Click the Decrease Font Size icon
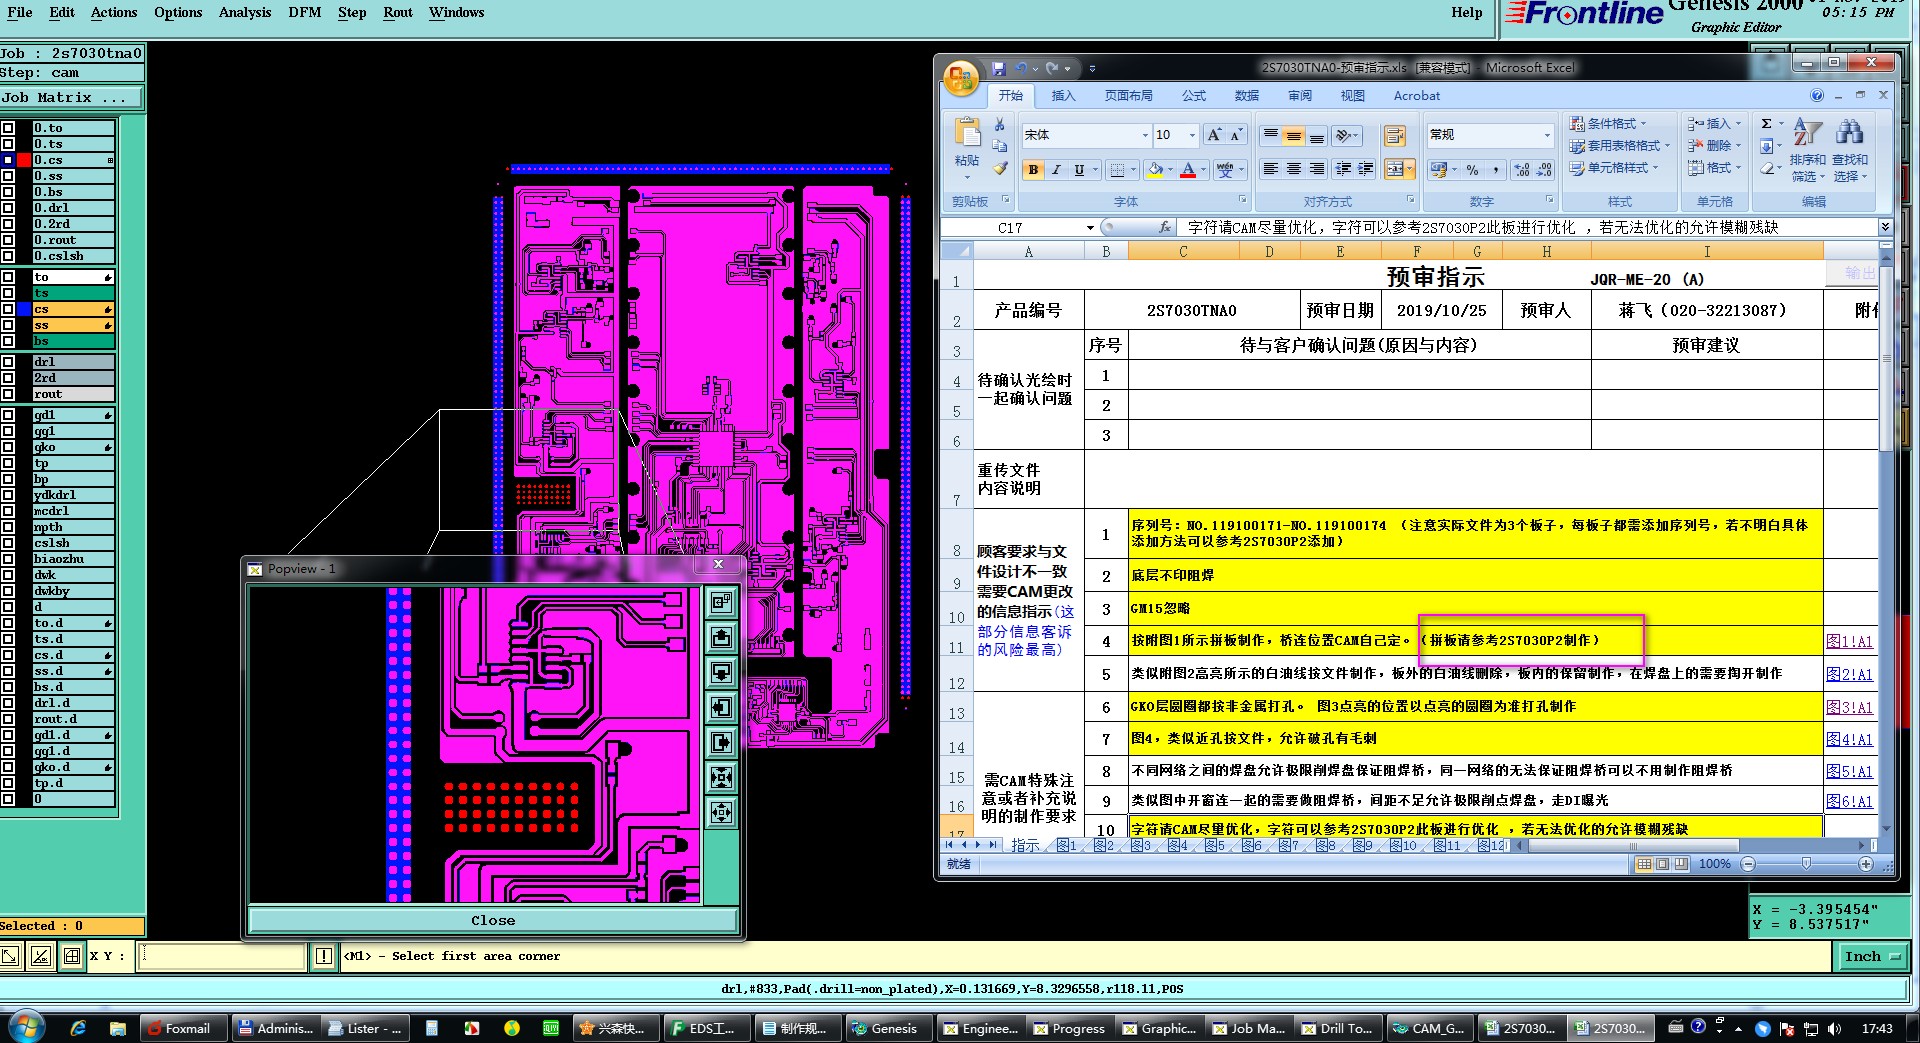Screen dimensions: 1920x1043 [1236, 135]
